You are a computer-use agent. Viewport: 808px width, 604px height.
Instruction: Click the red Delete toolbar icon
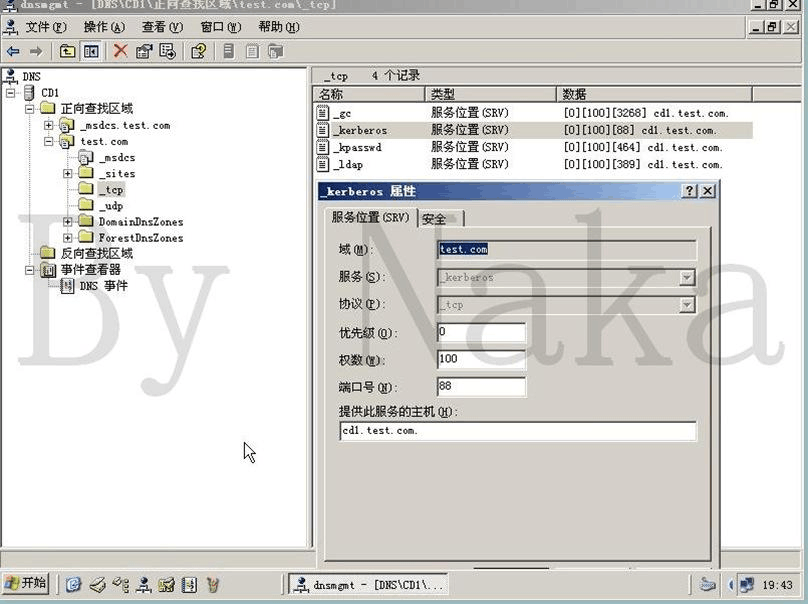click(120, 51)
